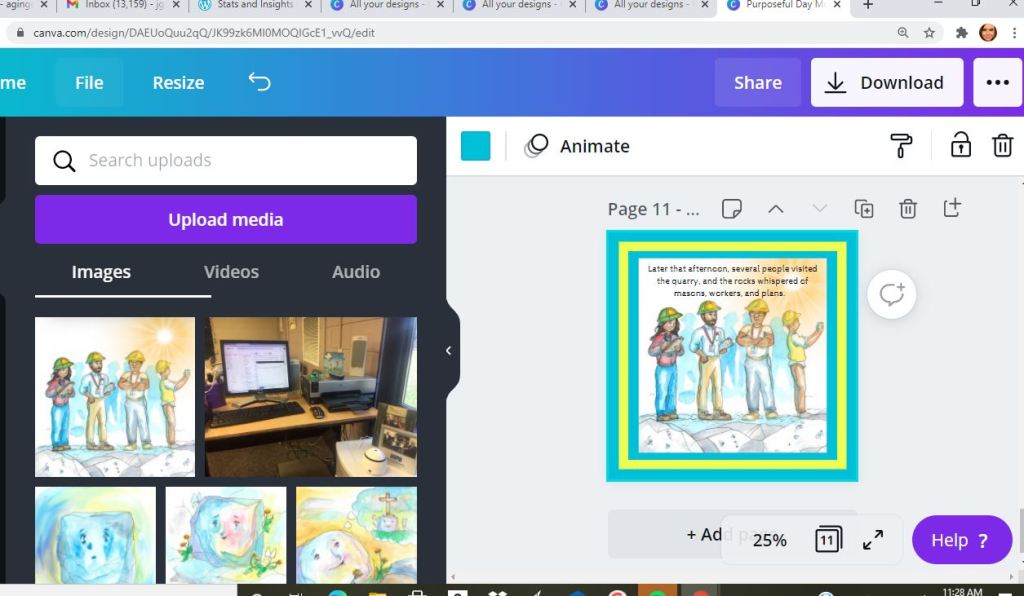Image resolution: width=1024 pixels, height=596 pixels.
Task: Open page notes icon beside Page 11
Action: click(x=732, y=209)
